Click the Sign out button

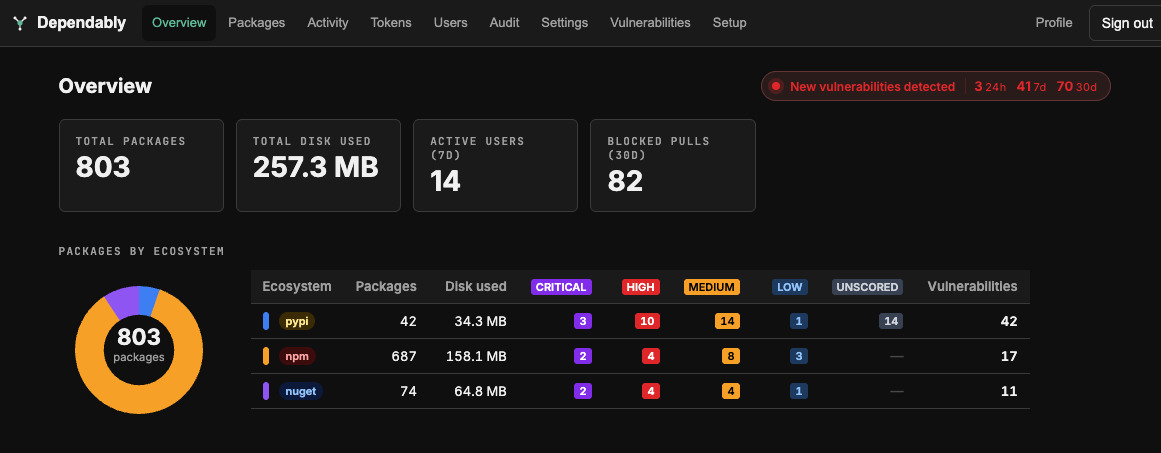(x=1127, y=23)
